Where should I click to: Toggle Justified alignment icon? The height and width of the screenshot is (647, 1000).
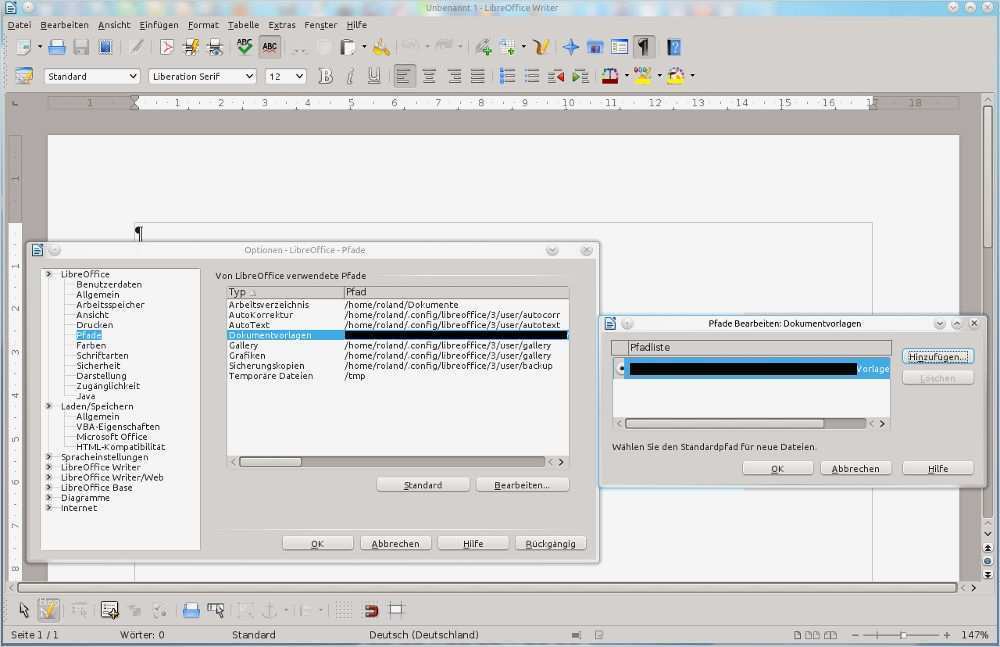pyautogui.click(x=478, y=76)
